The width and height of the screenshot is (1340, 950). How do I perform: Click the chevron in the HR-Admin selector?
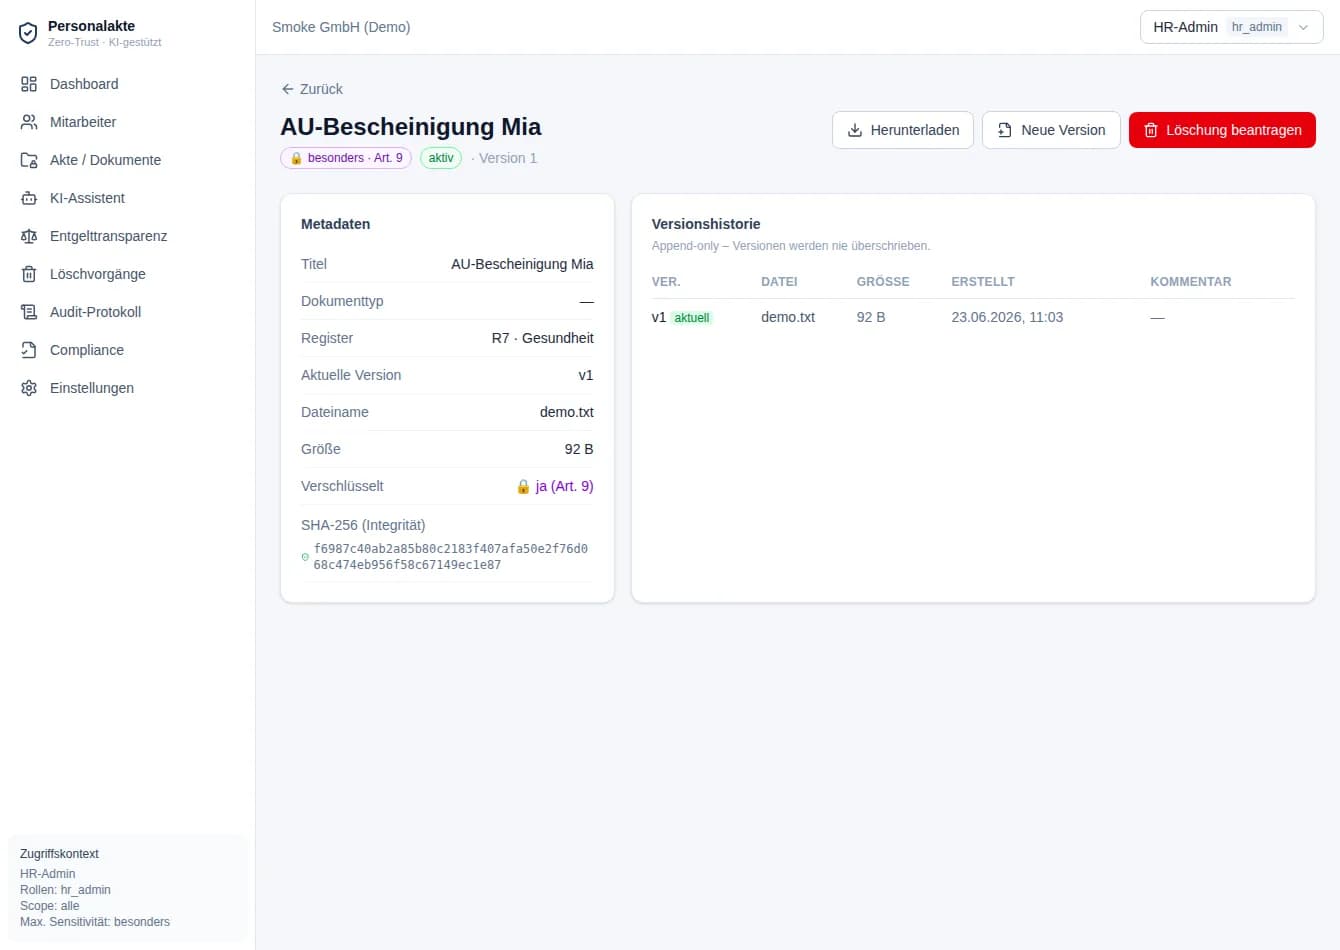[x=1303, y=27]
